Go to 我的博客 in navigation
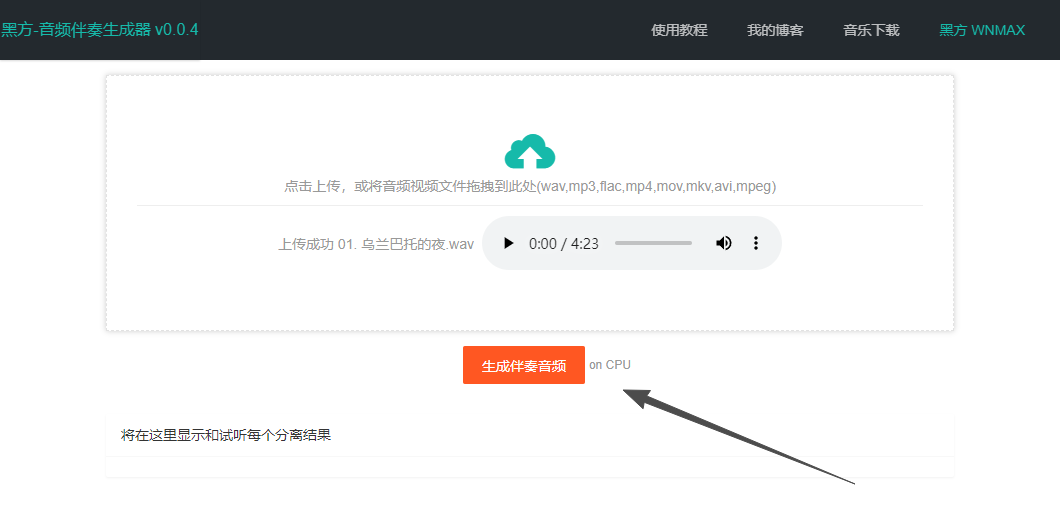Screen dimensions: 1060x521 (775, 30)
